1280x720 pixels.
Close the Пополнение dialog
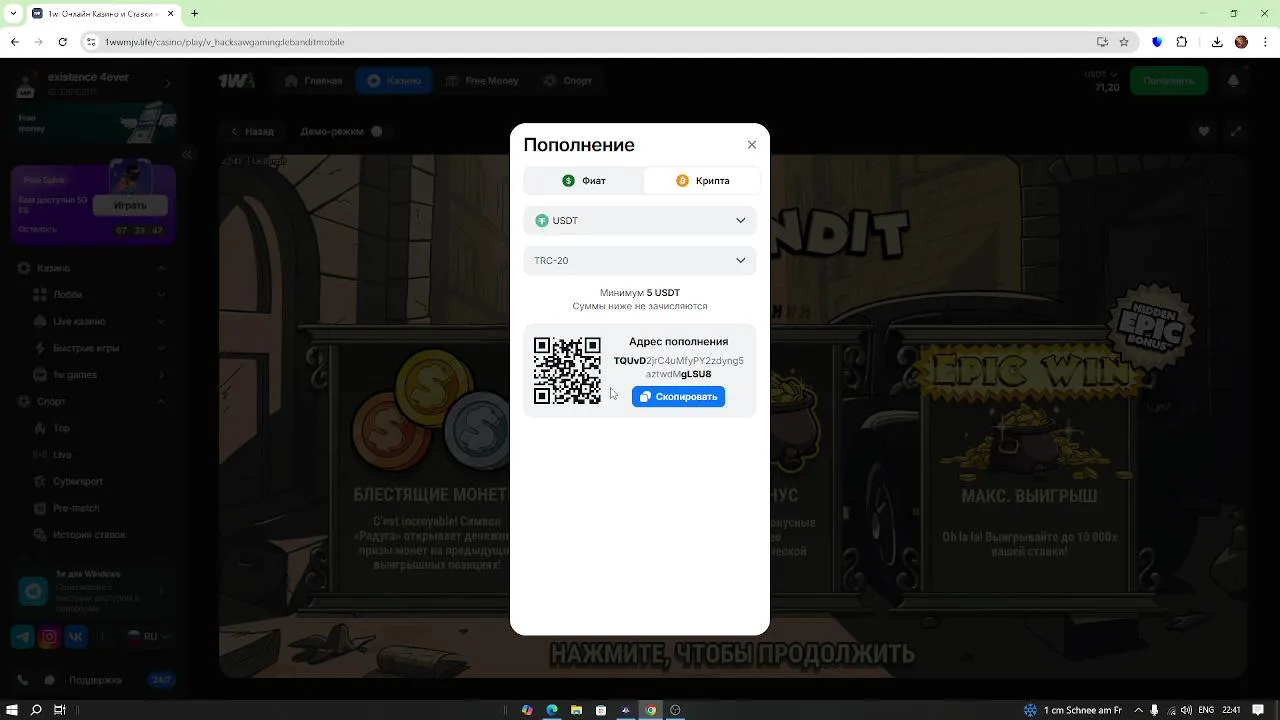click(x=752, y=145)
